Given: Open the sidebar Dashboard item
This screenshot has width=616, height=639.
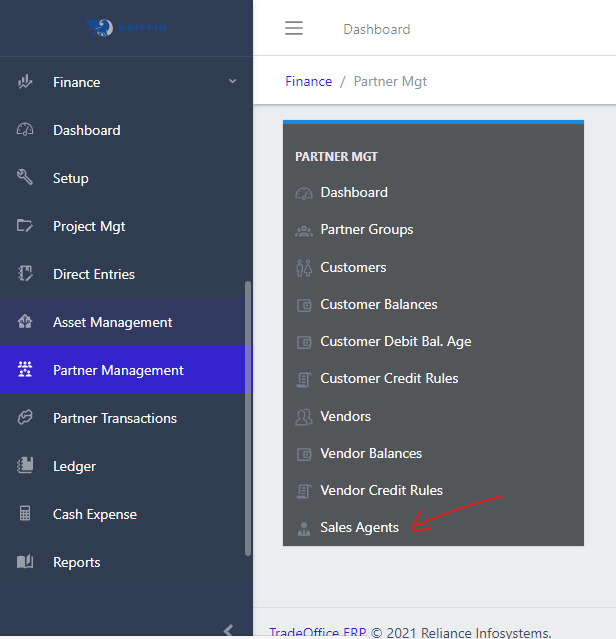Looking at the screenshot, I should pyautogui.click(x=126, y=130).
